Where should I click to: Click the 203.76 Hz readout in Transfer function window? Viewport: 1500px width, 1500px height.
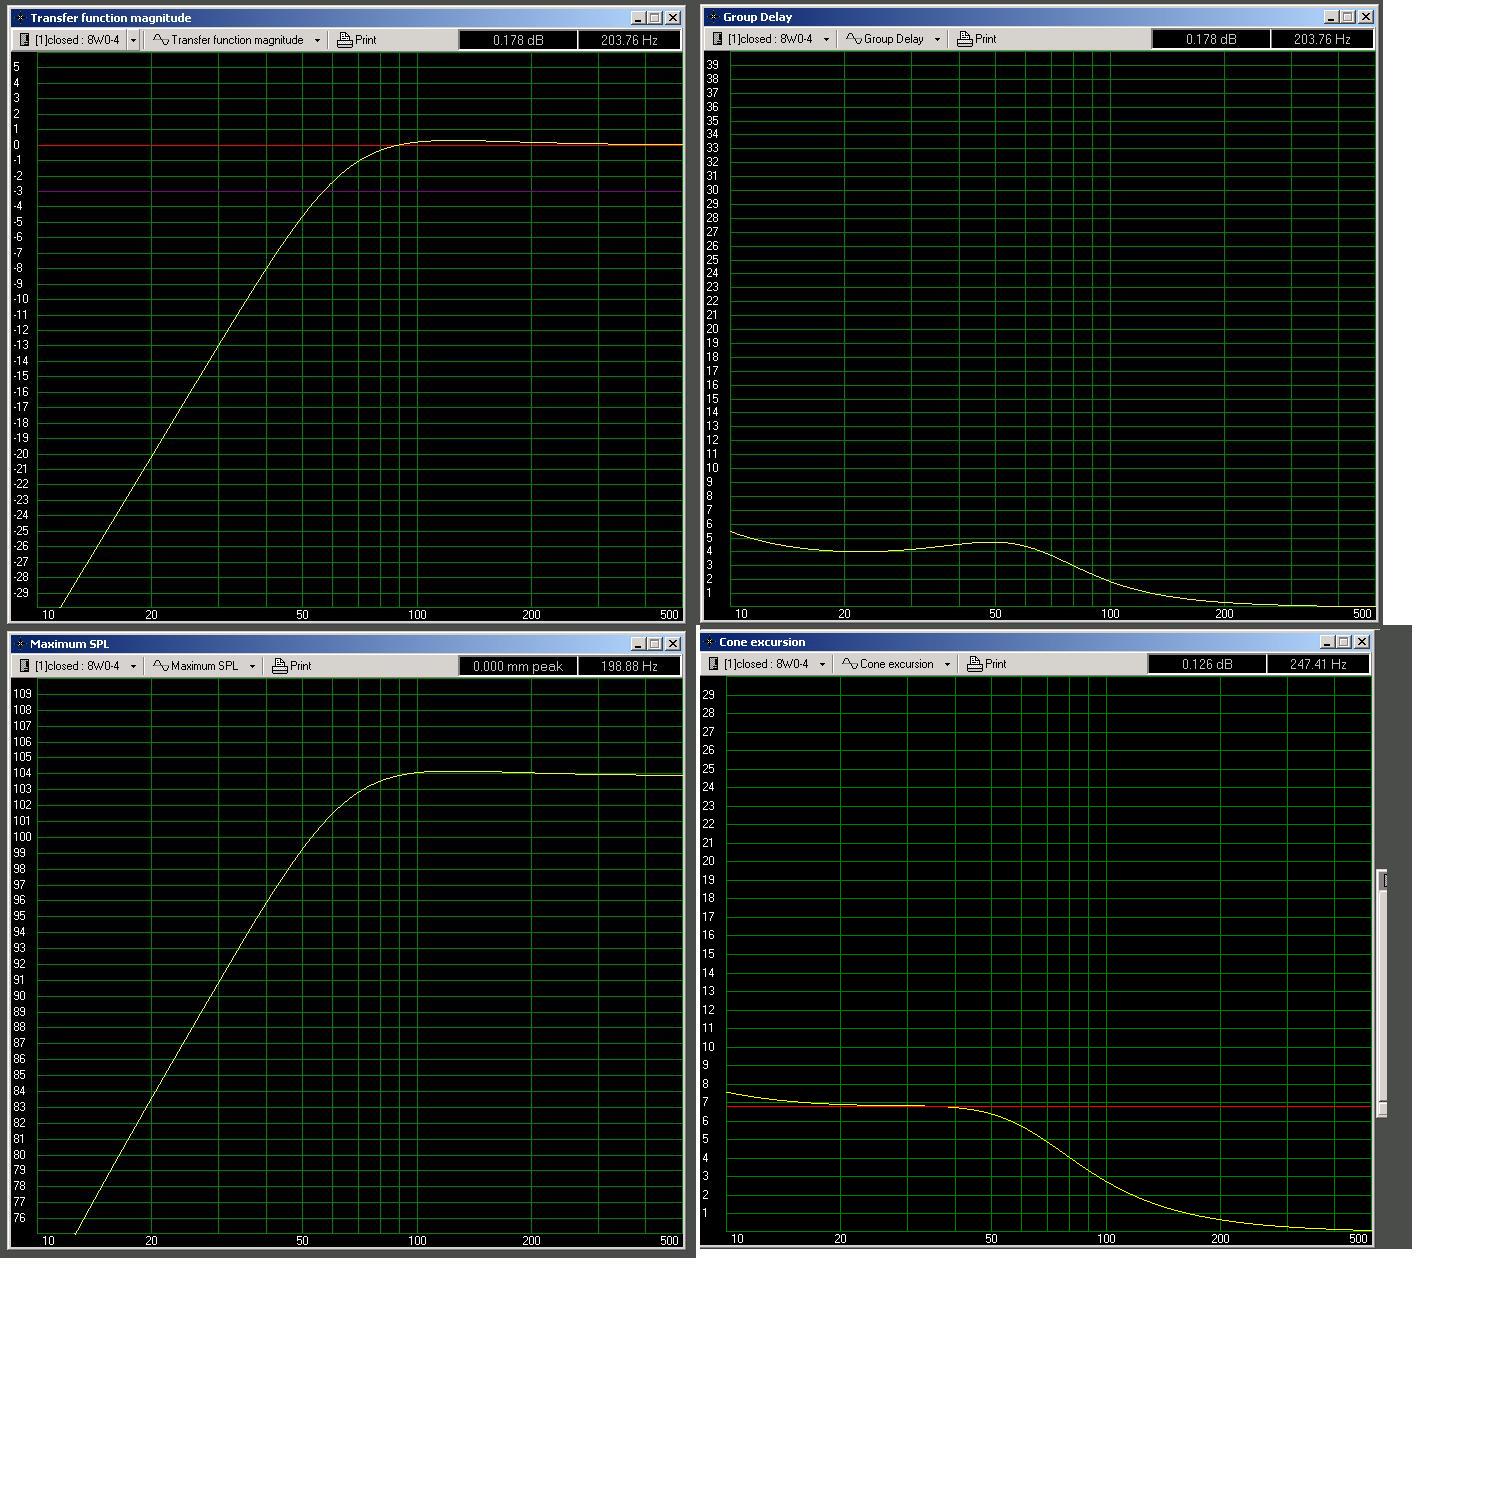(x=629, y=40)
